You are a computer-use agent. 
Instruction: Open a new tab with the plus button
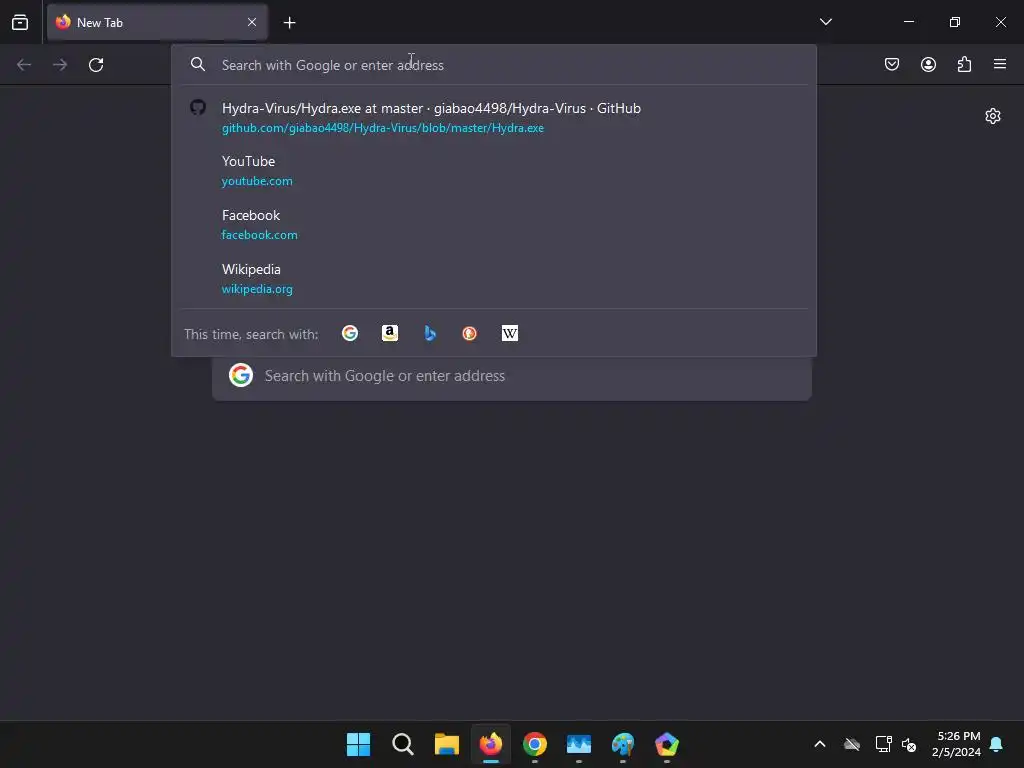[x=289, y=23]
